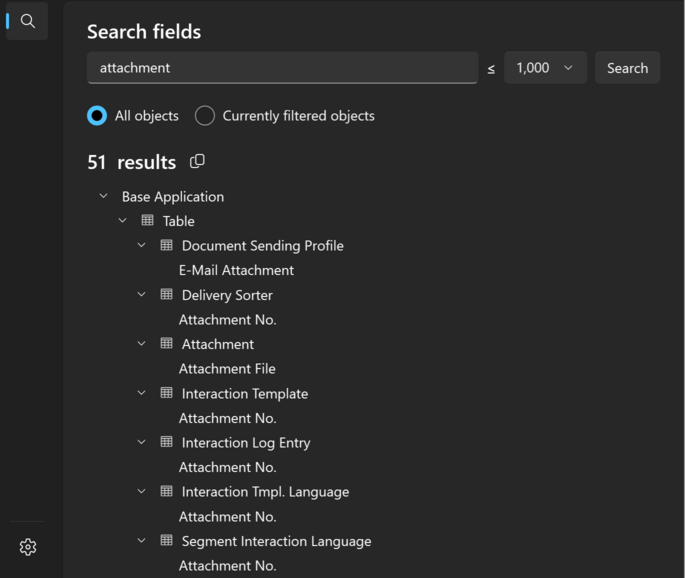Select the Base Application tree row
Screen dimensions: 685x578
[173, 197]
